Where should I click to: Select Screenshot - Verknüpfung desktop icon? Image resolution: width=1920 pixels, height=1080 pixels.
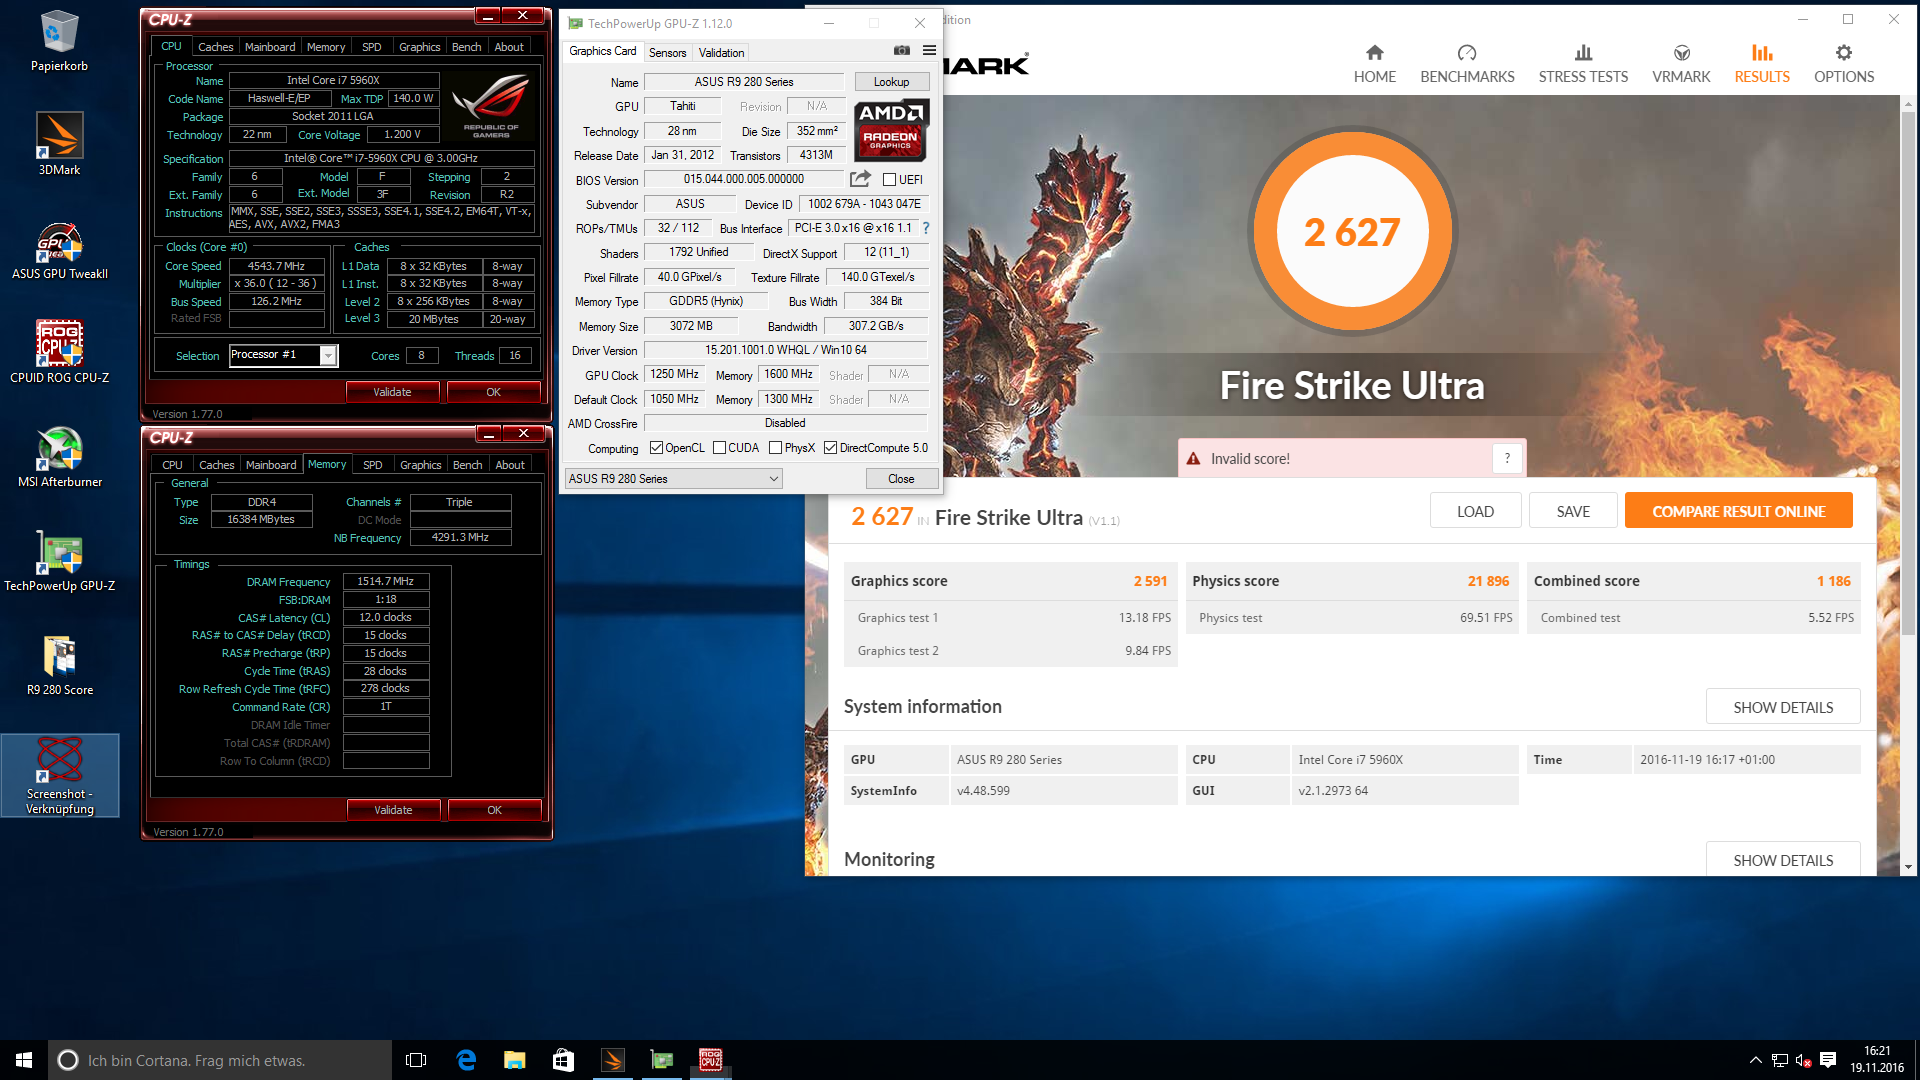[x=59, y=775]
